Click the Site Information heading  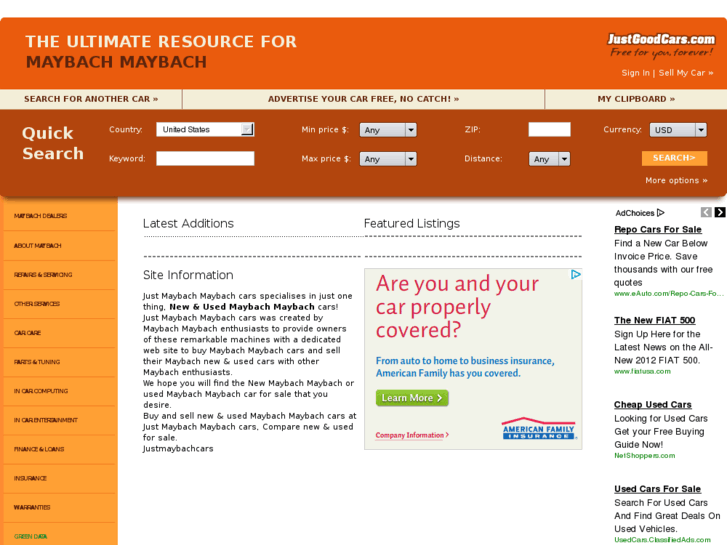pos(188,275)
